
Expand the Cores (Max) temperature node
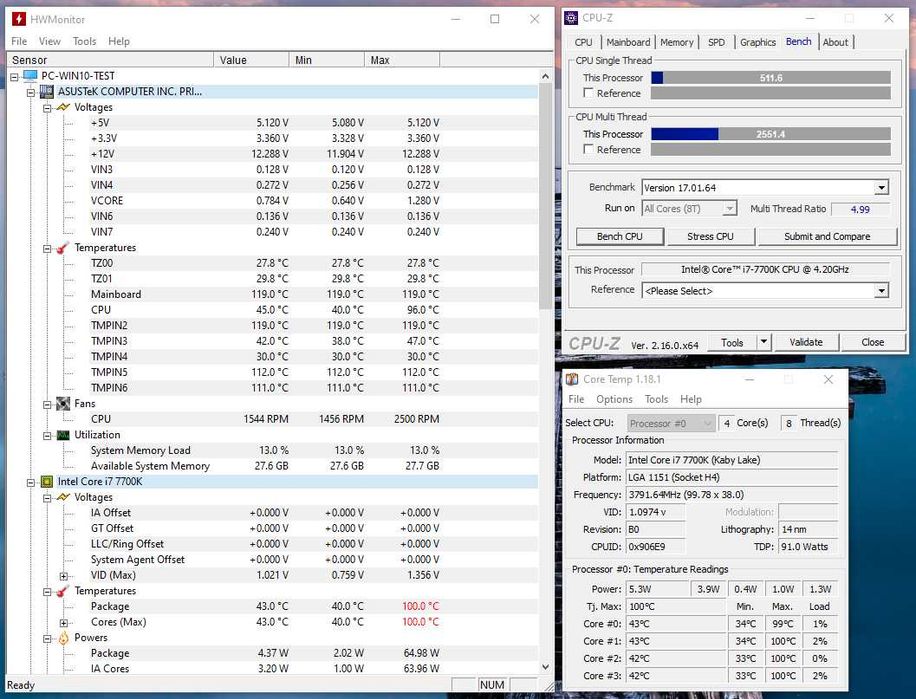[64, 623]
